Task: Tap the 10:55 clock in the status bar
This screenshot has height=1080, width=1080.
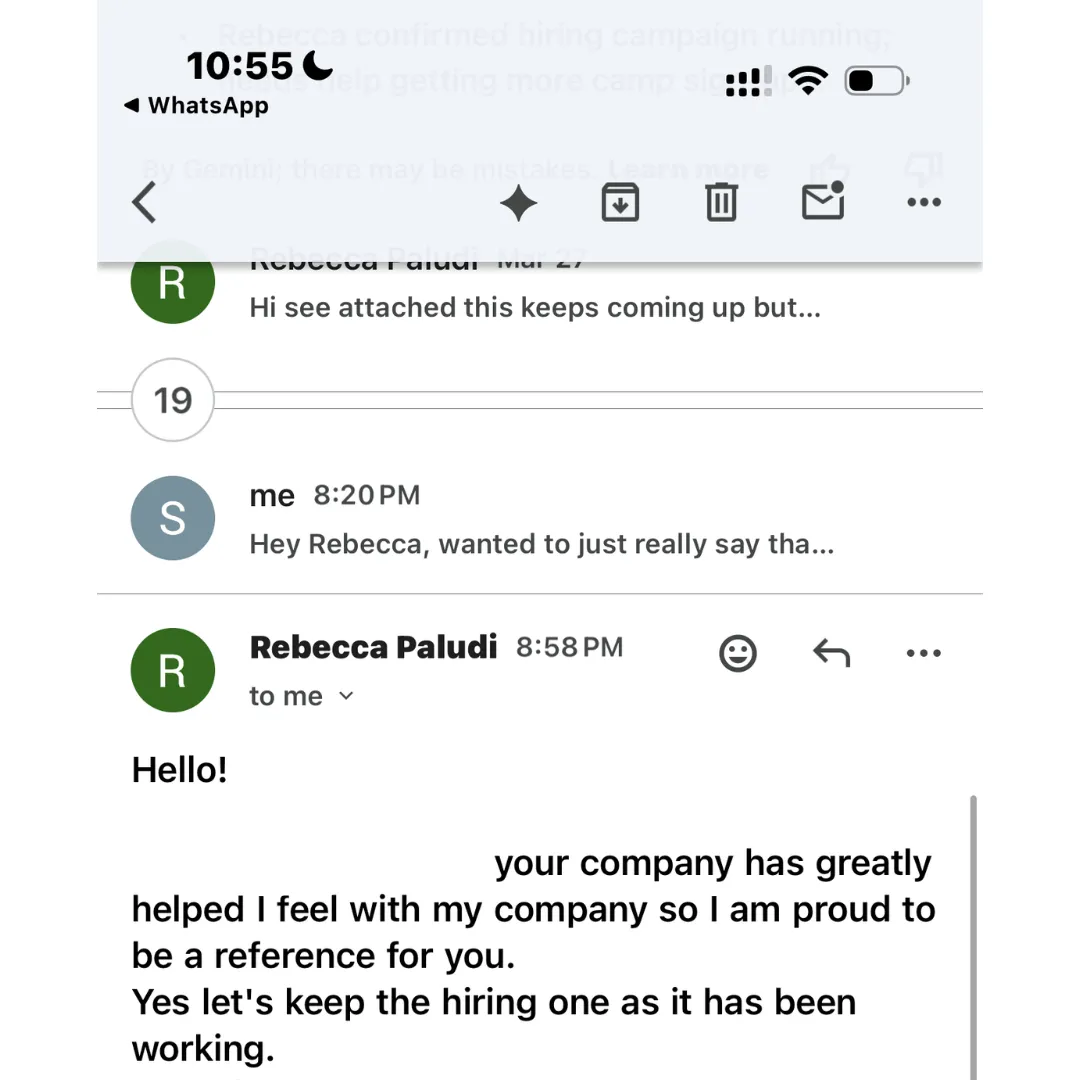Action: tap(240, 66)
